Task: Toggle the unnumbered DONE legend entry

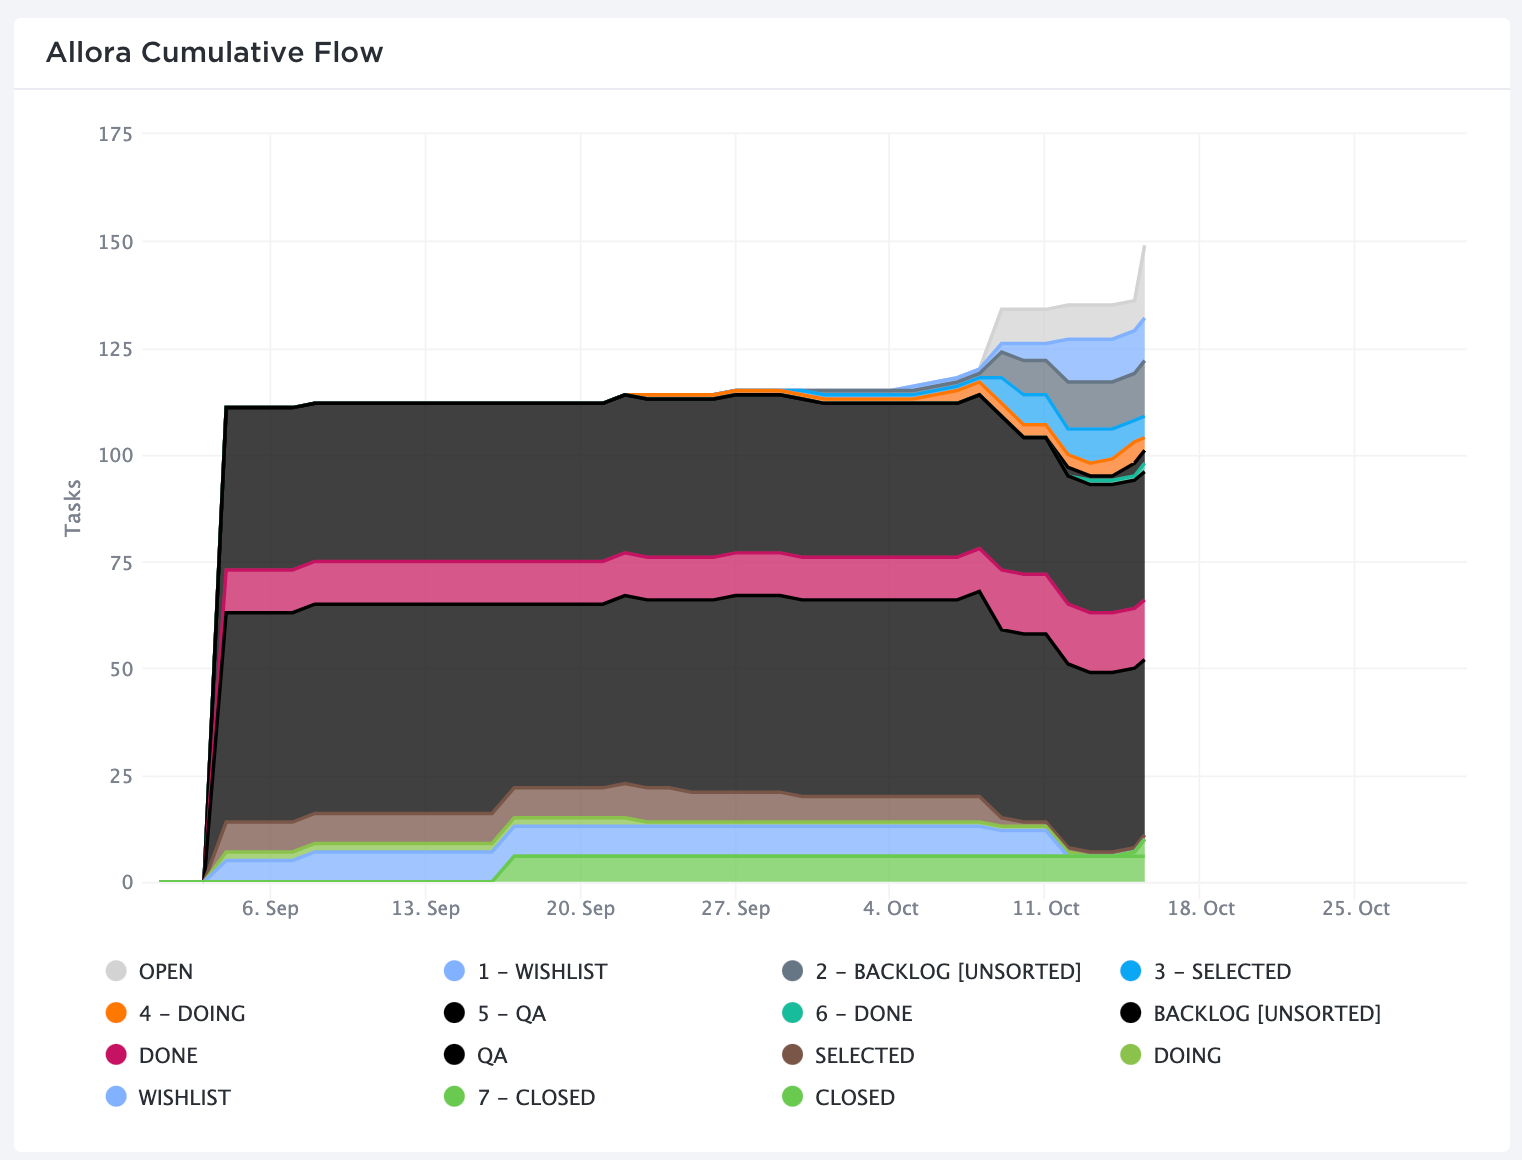Action: (x=152, y=1055)
